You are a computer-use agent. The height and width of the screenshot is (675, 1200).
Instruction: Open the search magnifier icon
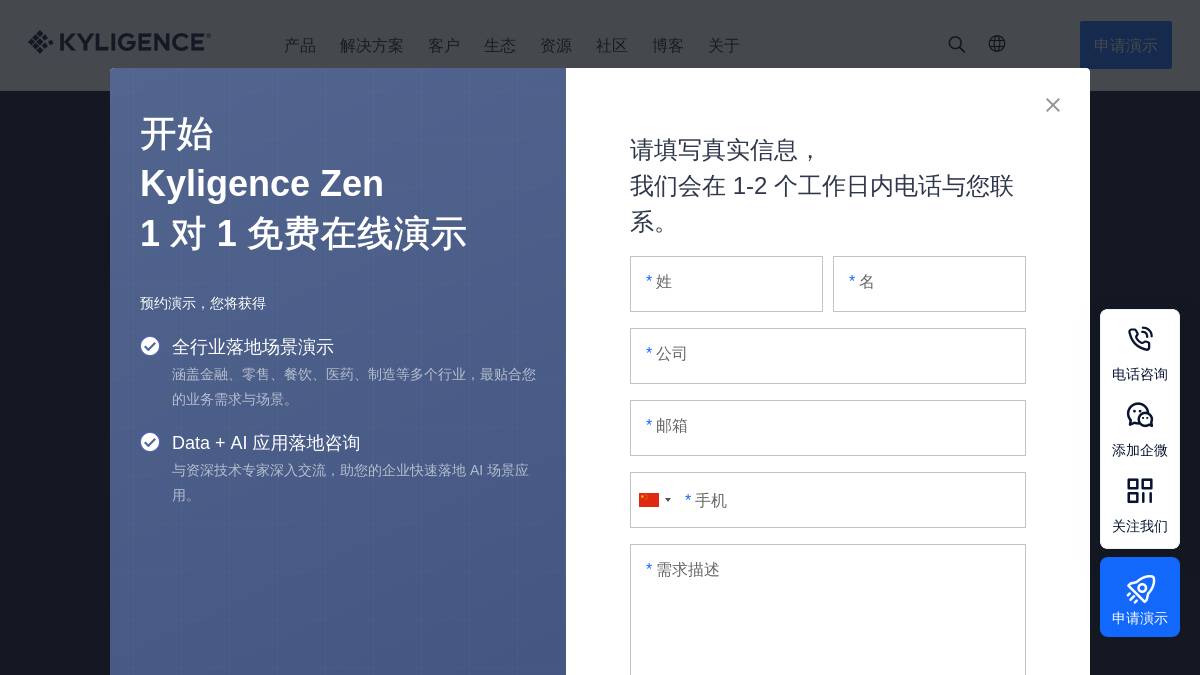point(957,44)
